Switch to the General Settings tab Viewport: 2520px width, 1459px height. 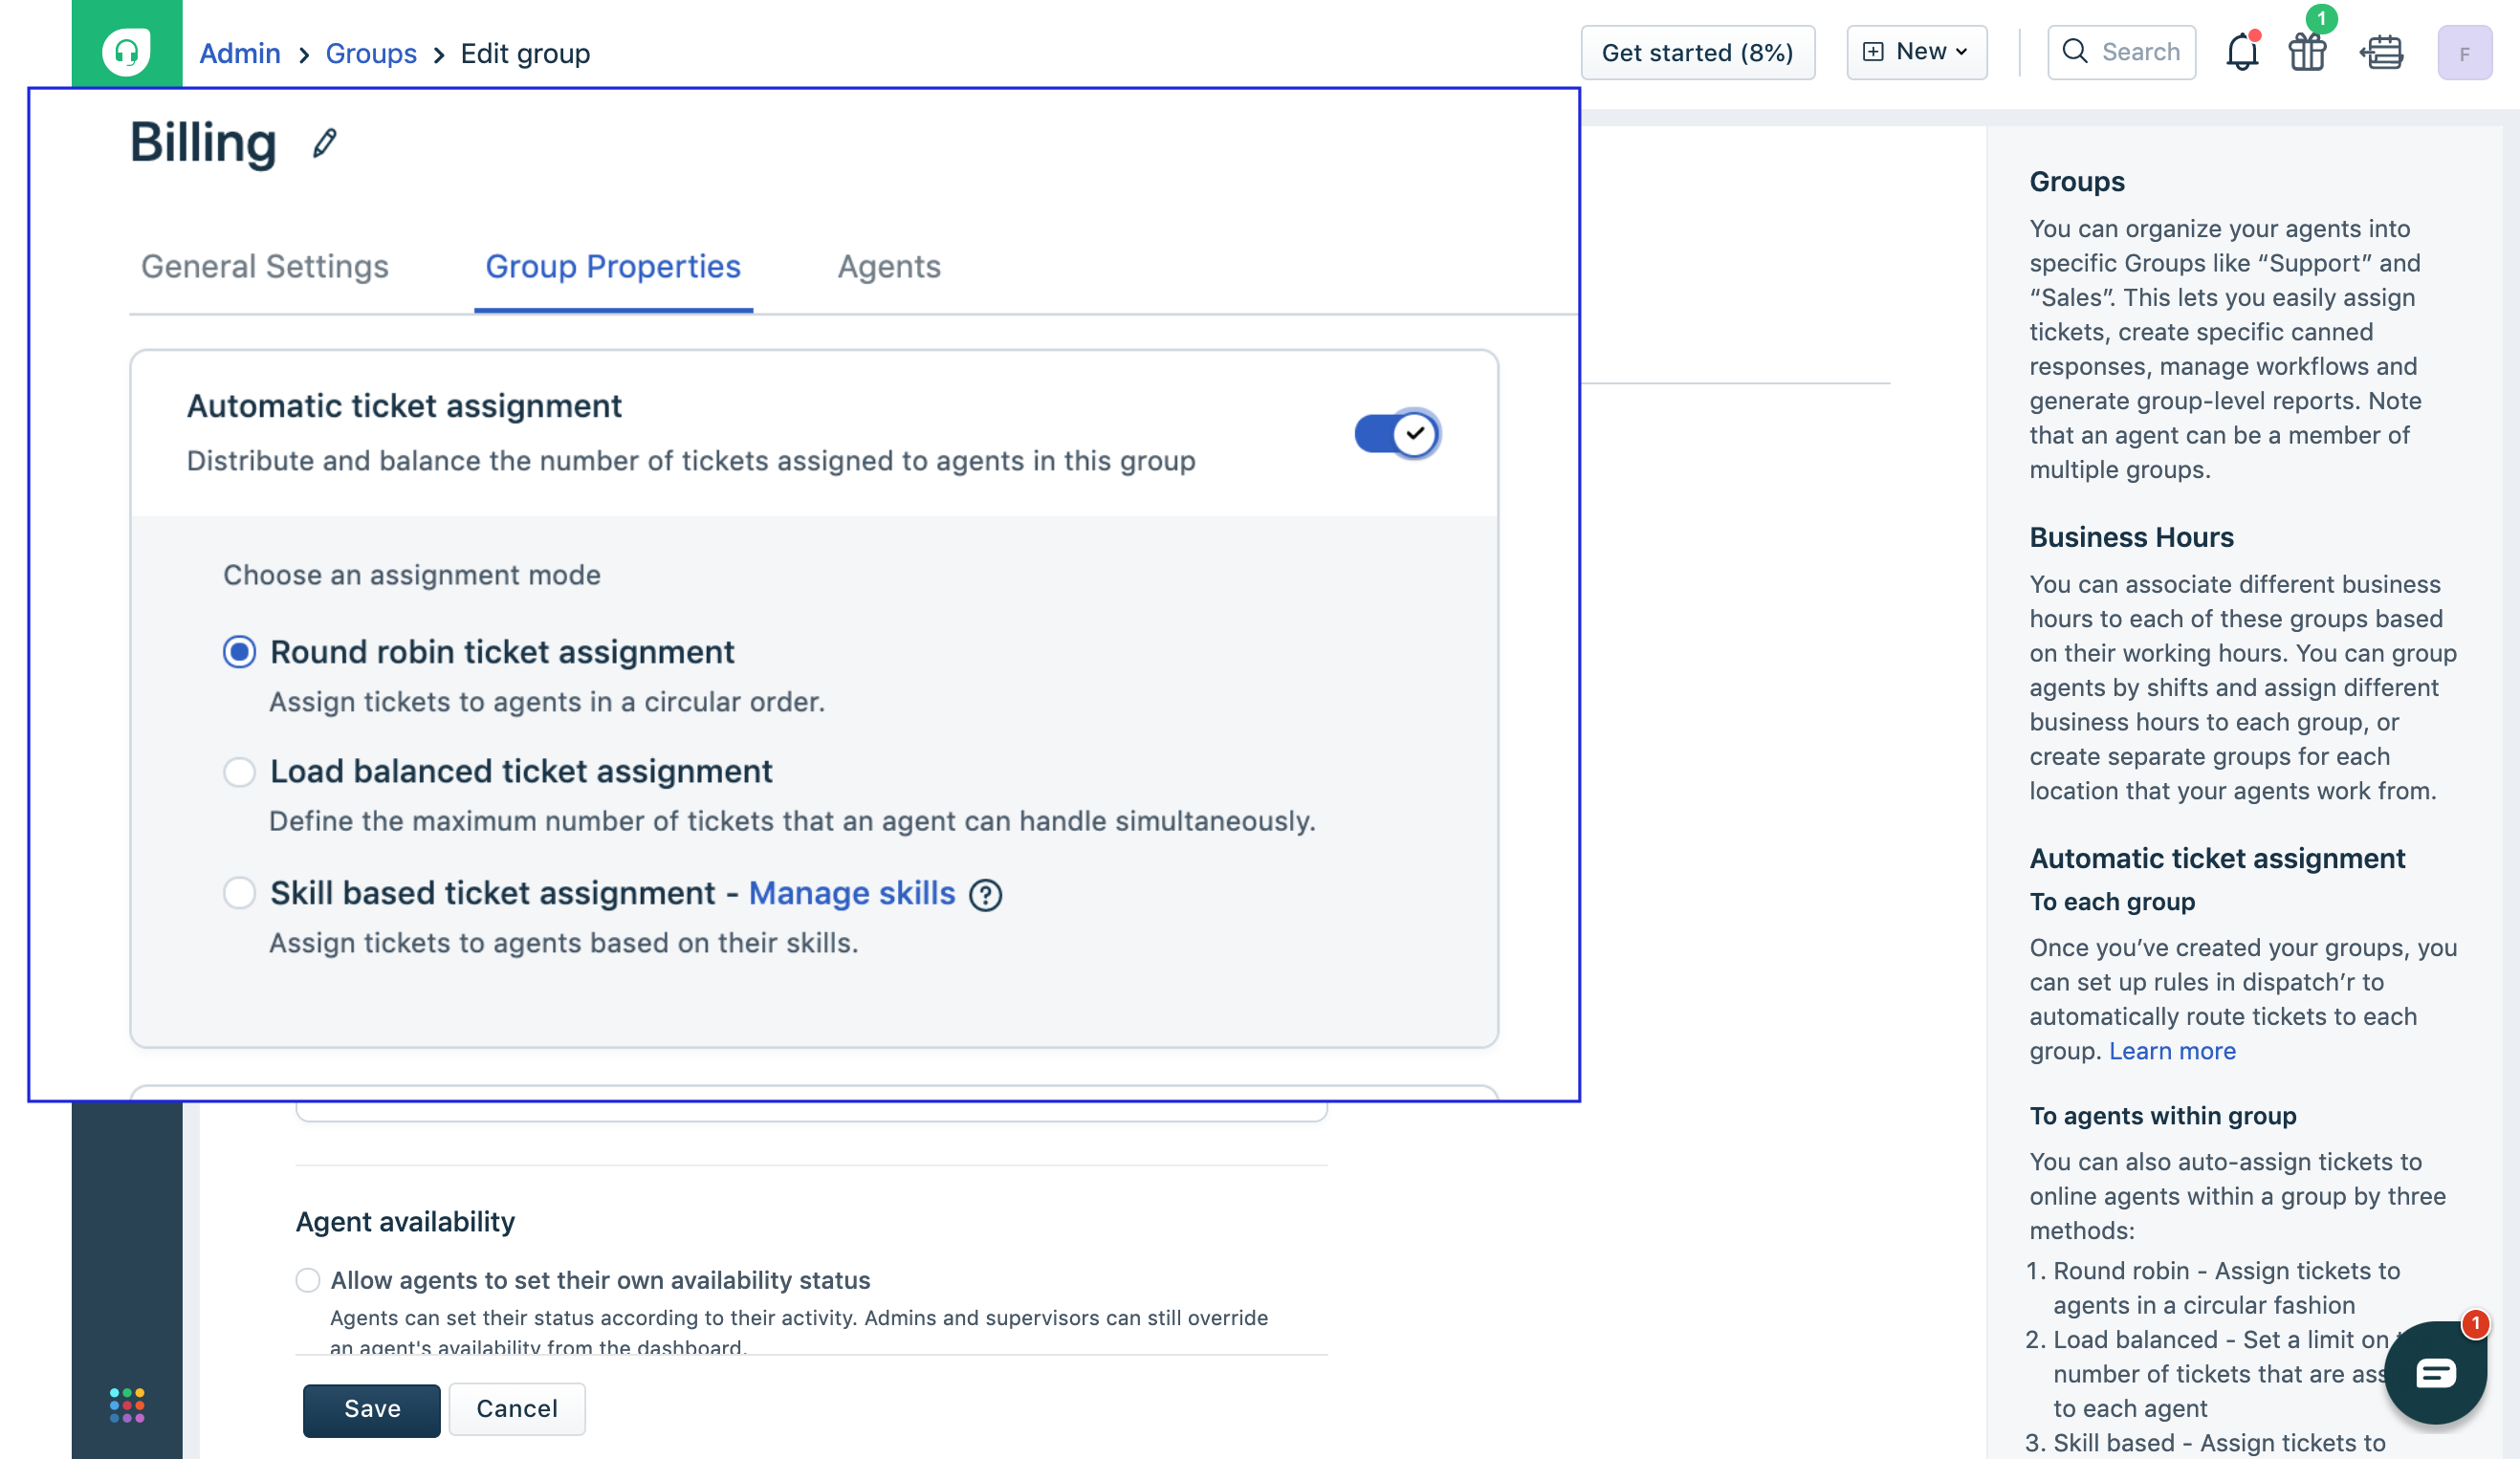(265, 266)
